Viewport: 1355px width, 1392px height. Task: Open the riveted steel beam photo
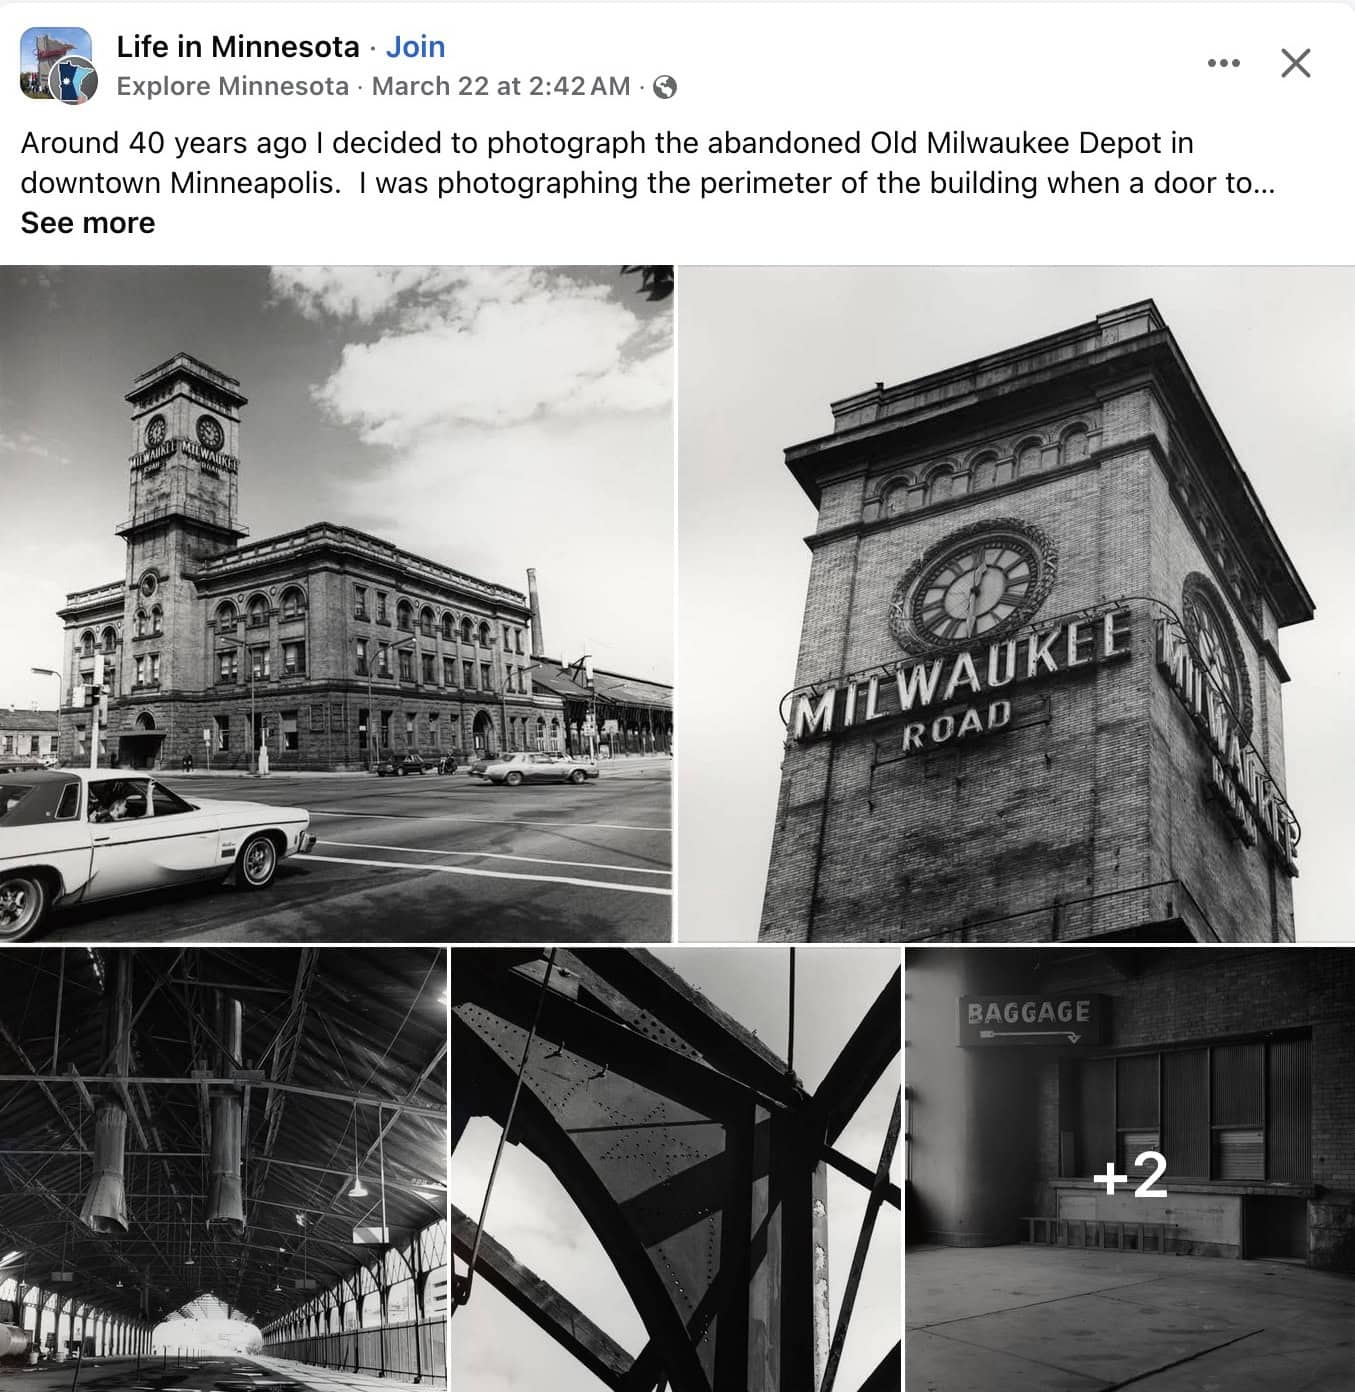pos(676,1169)
